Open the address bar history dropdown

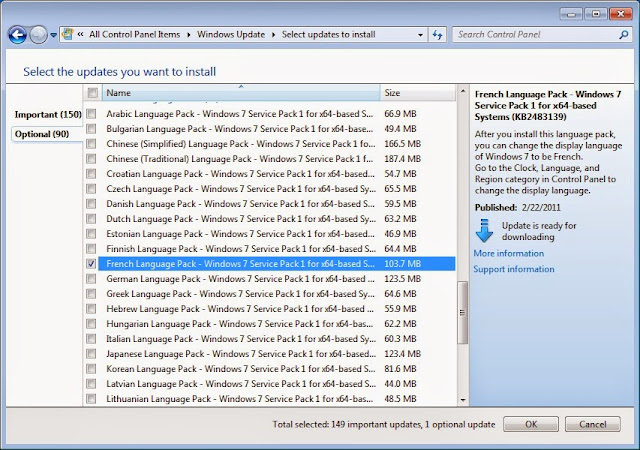point(420,35)
